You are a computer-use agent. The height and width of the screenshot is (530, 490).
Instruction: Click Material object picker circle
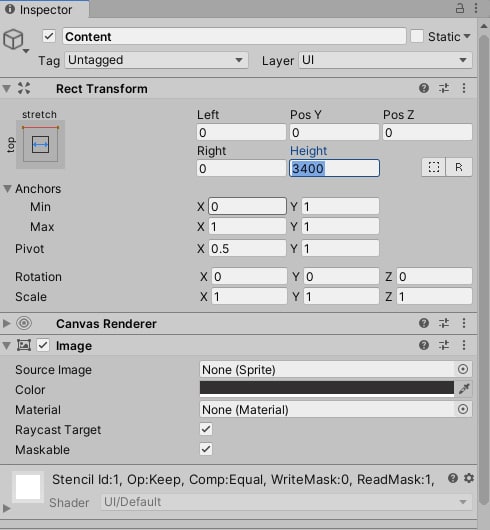(463, 409)
